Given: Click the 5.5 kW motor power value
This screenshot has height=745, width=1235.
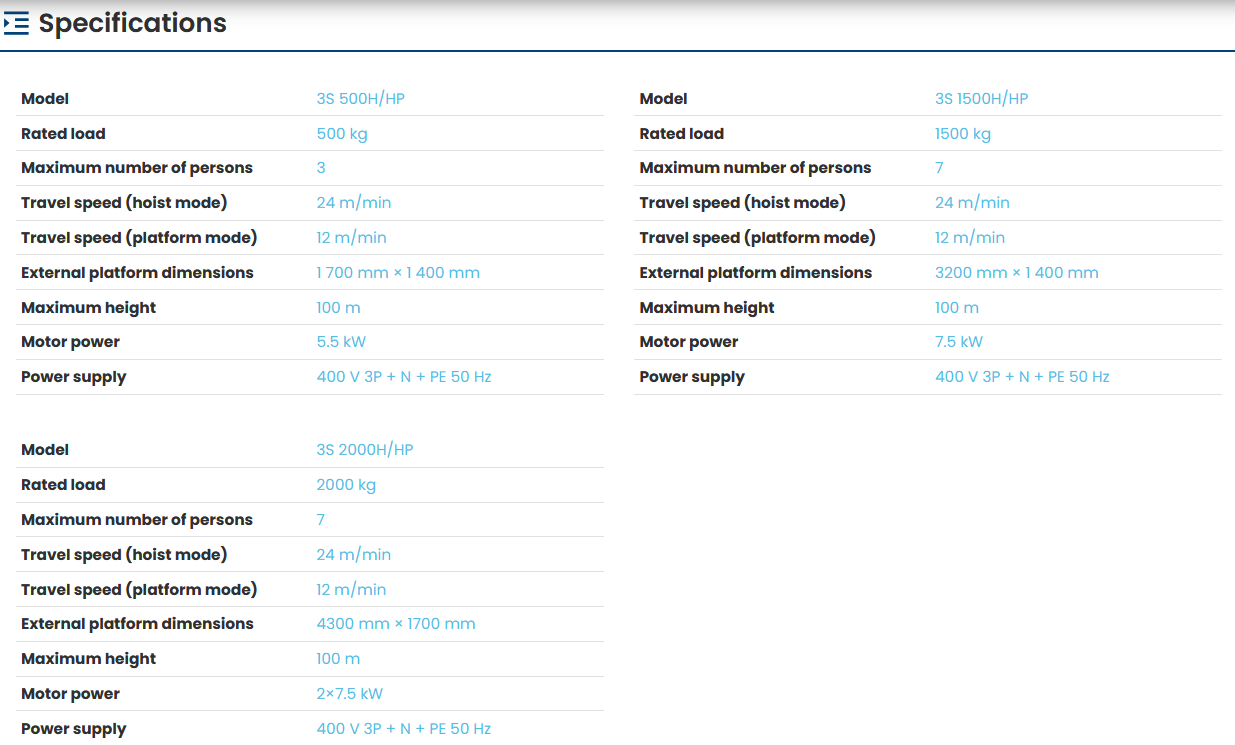Looking at the screenshot, I should tap(341, 342).
